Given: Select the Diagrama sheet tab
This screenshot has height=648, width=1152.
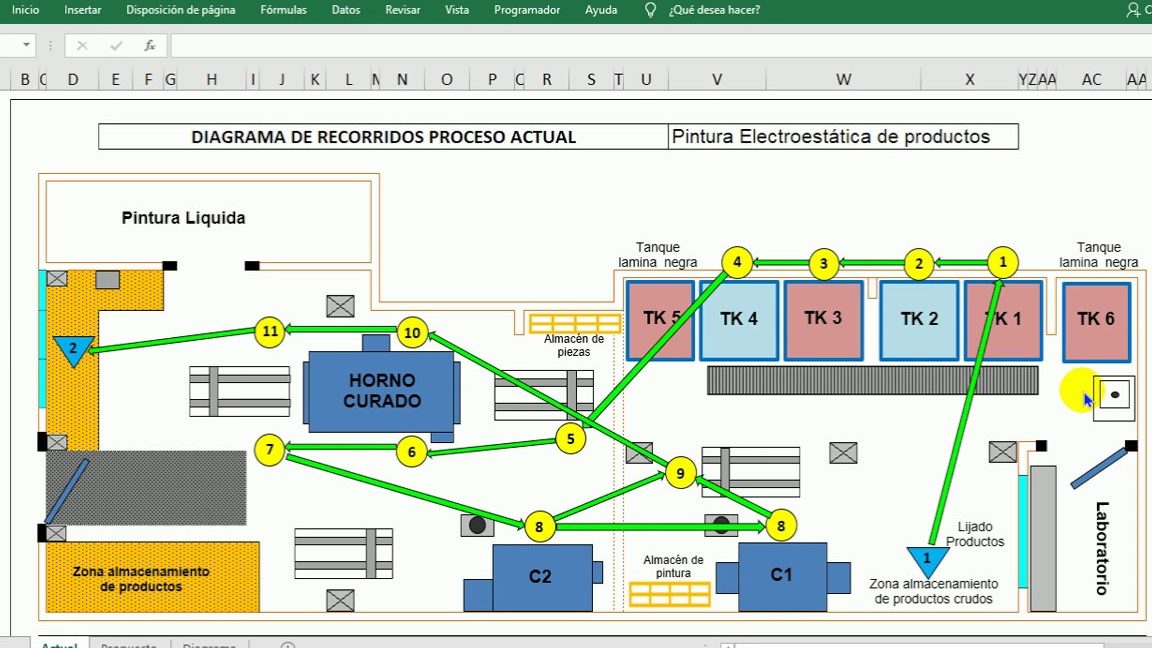Looking at the screenshot, I should (208, 646).
